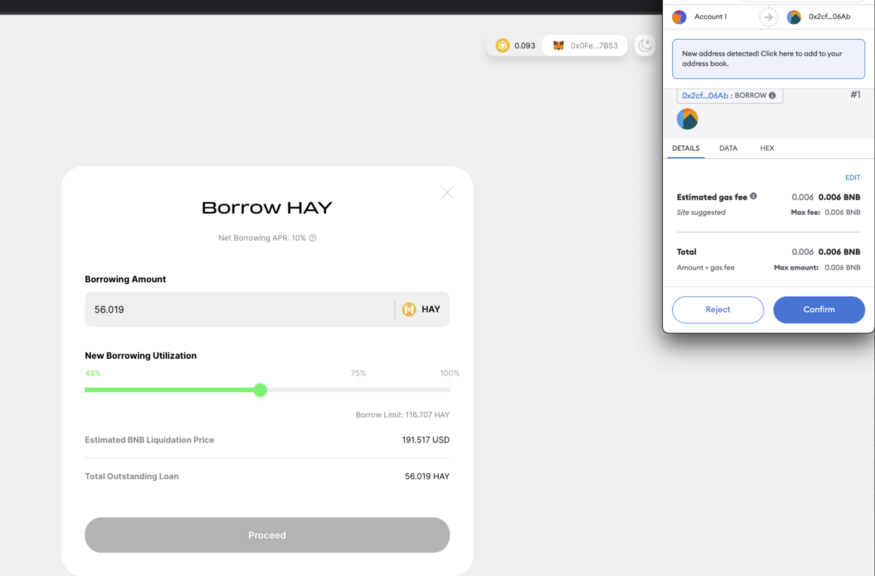Click the borrowing utilization slider handle
The width and height of the screenshot is (875, 576).
click(260, 390)
